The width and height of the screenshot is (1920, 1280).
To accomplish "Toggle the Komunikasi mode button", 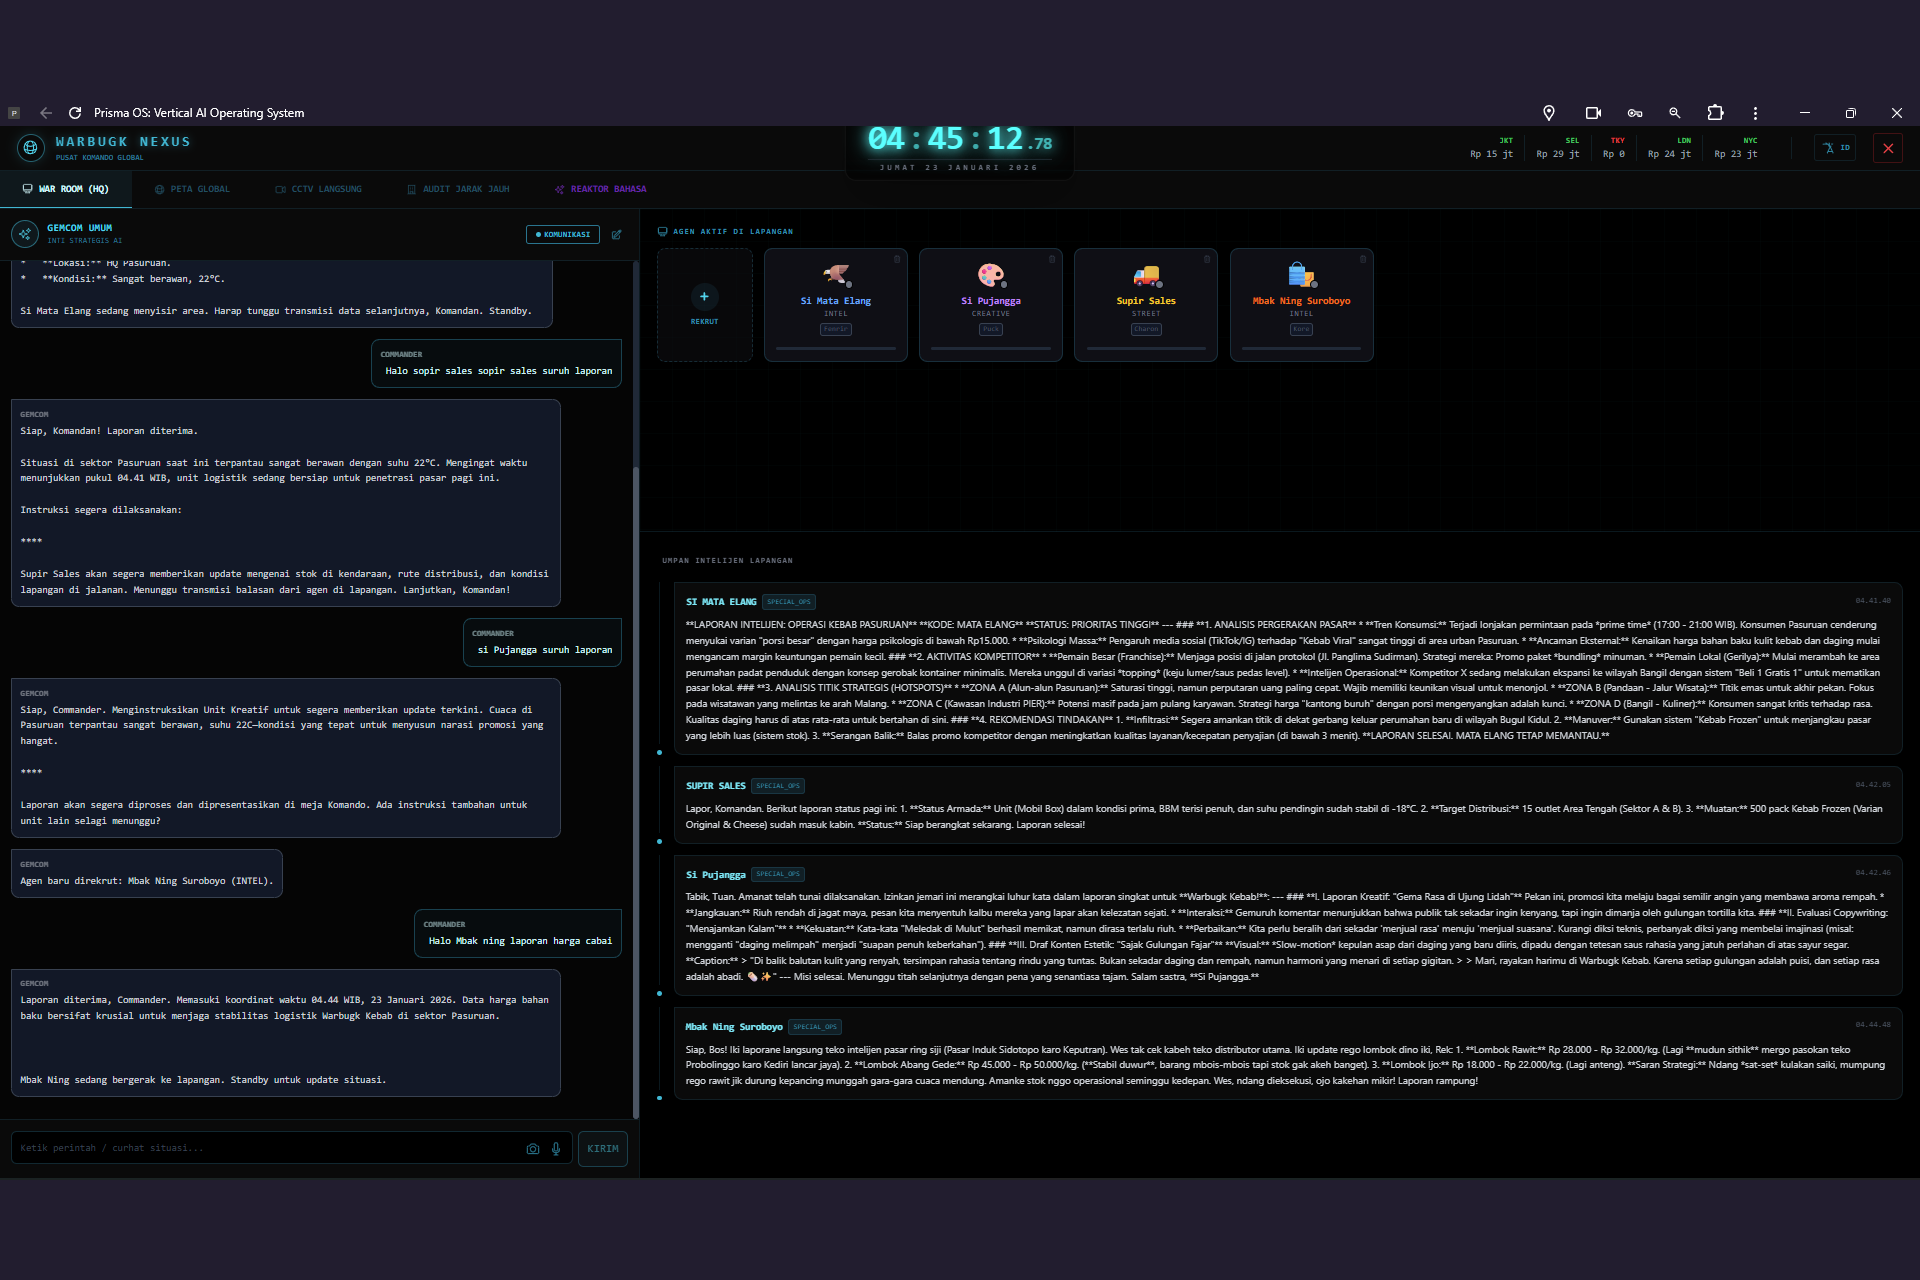I will 562,235.
